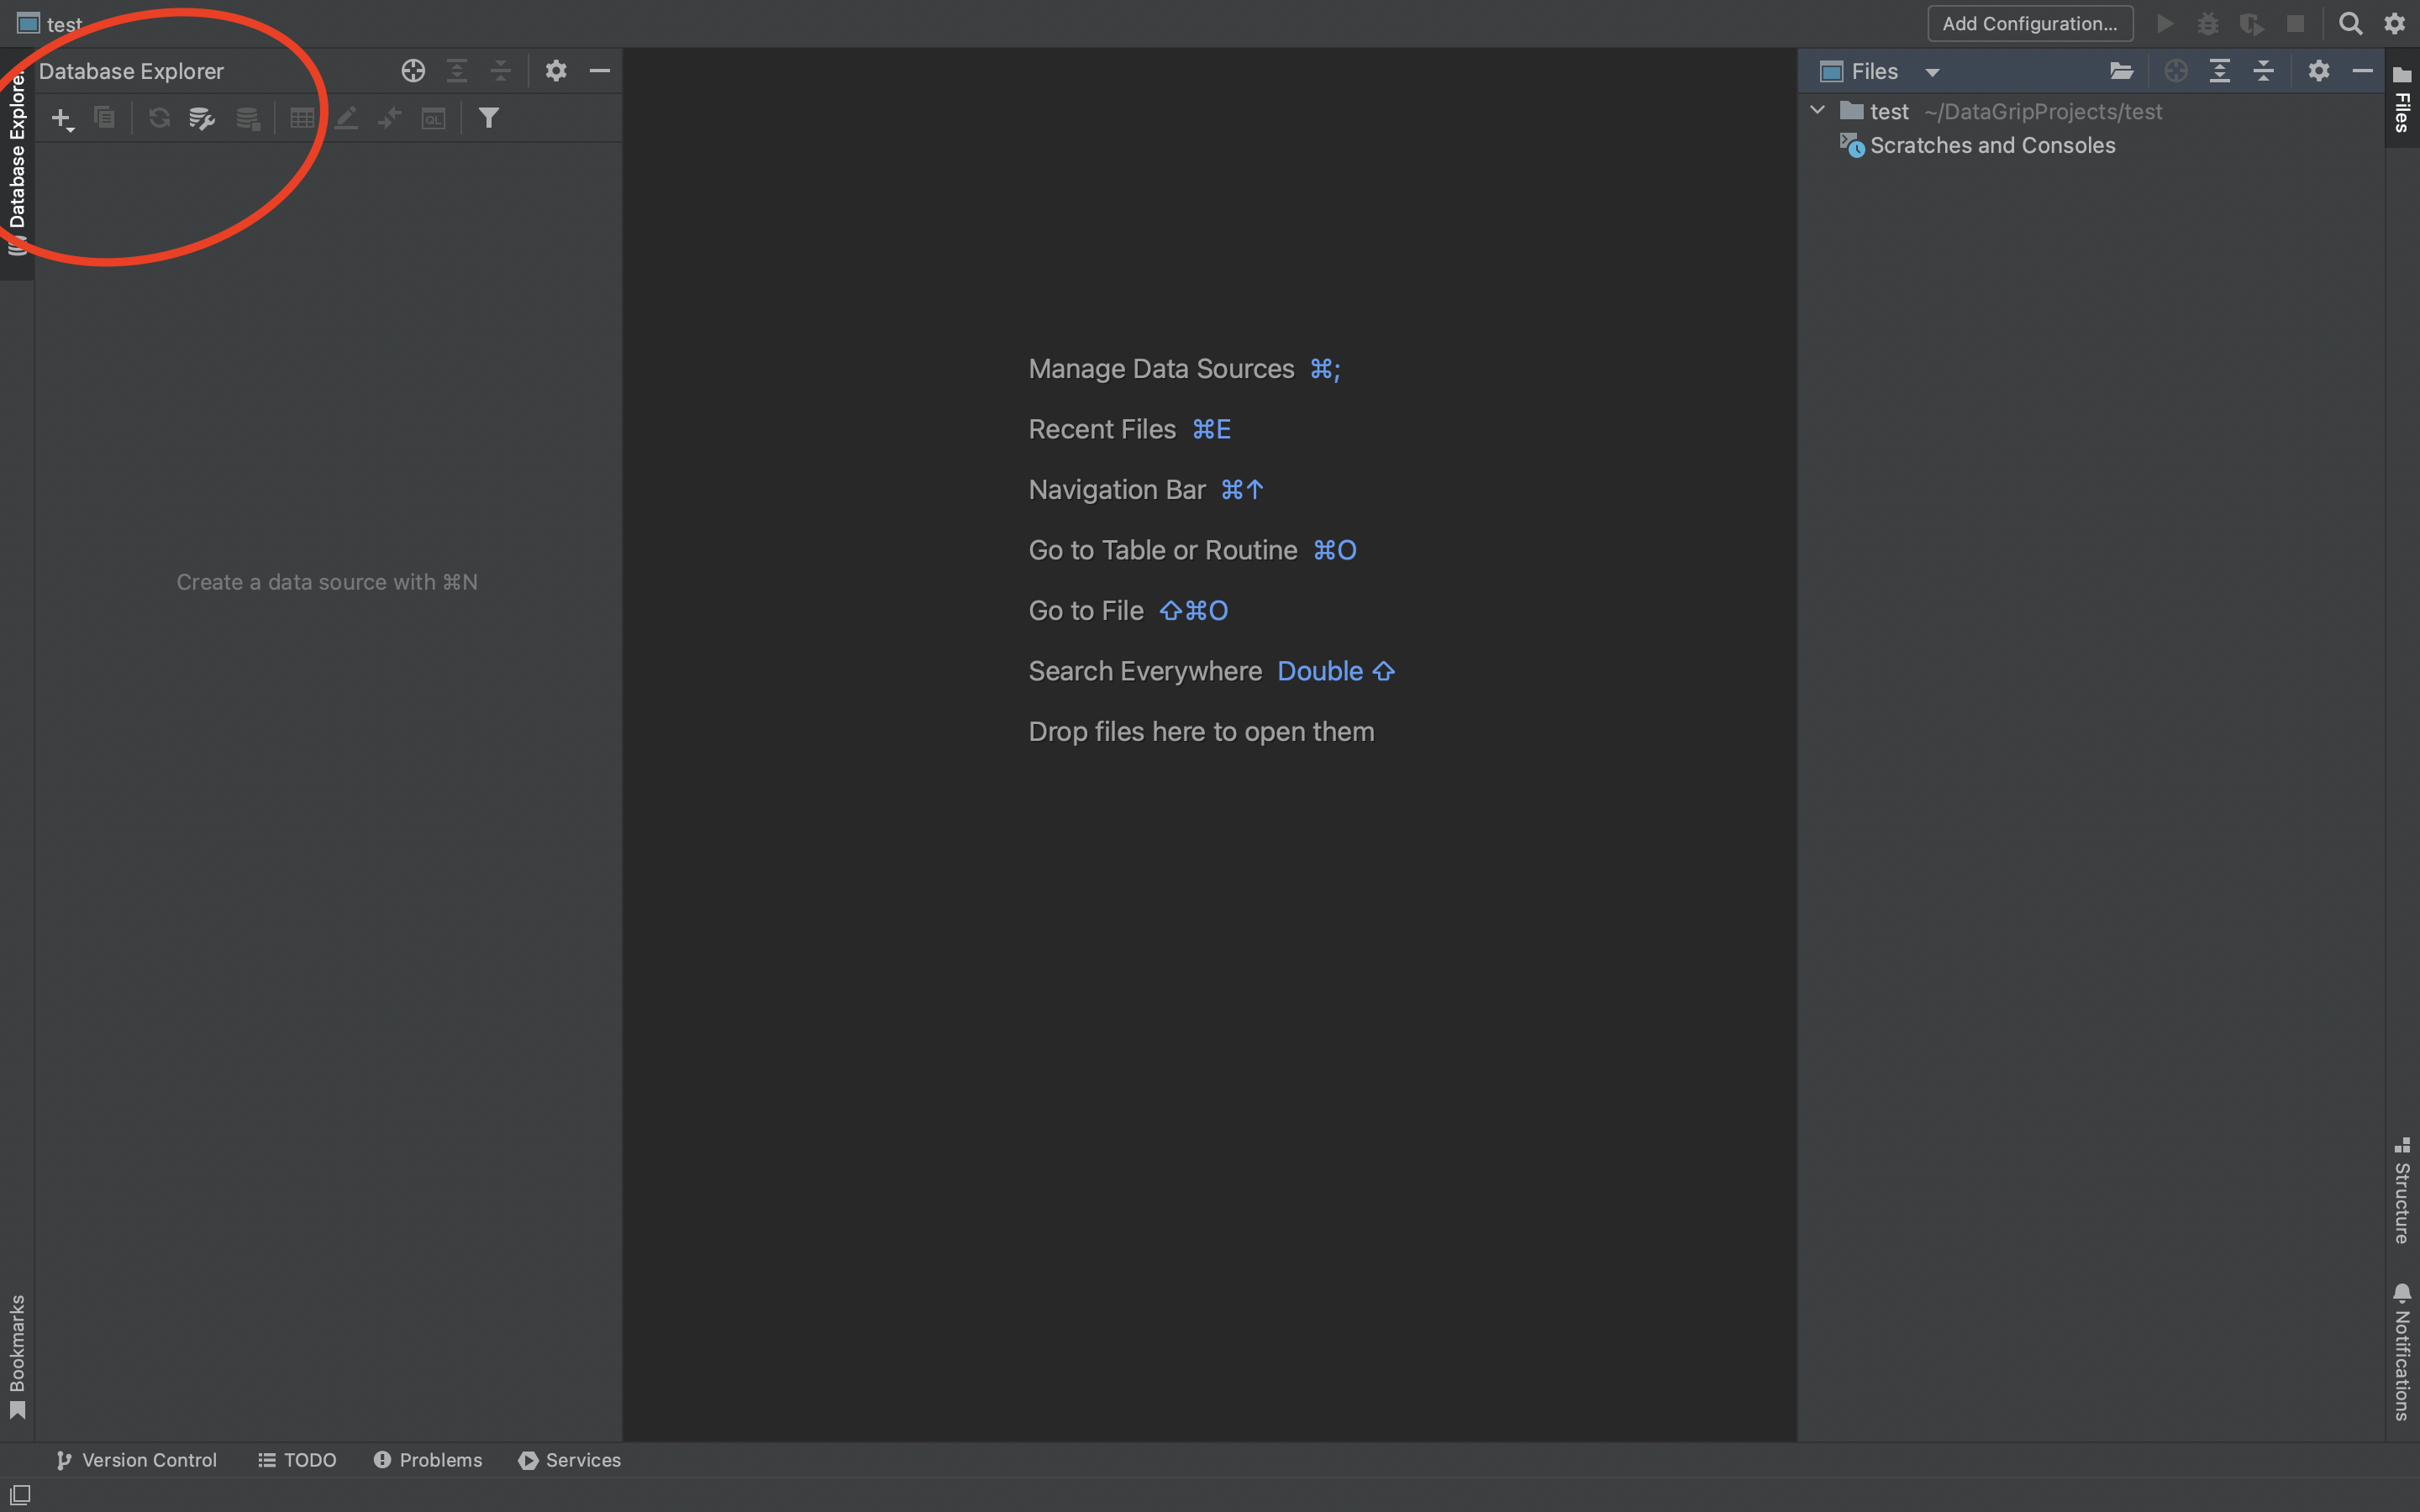This screenshot has height=1512, width=2420.
Task: Switch to the Services tab
Action: (569, 1460)
